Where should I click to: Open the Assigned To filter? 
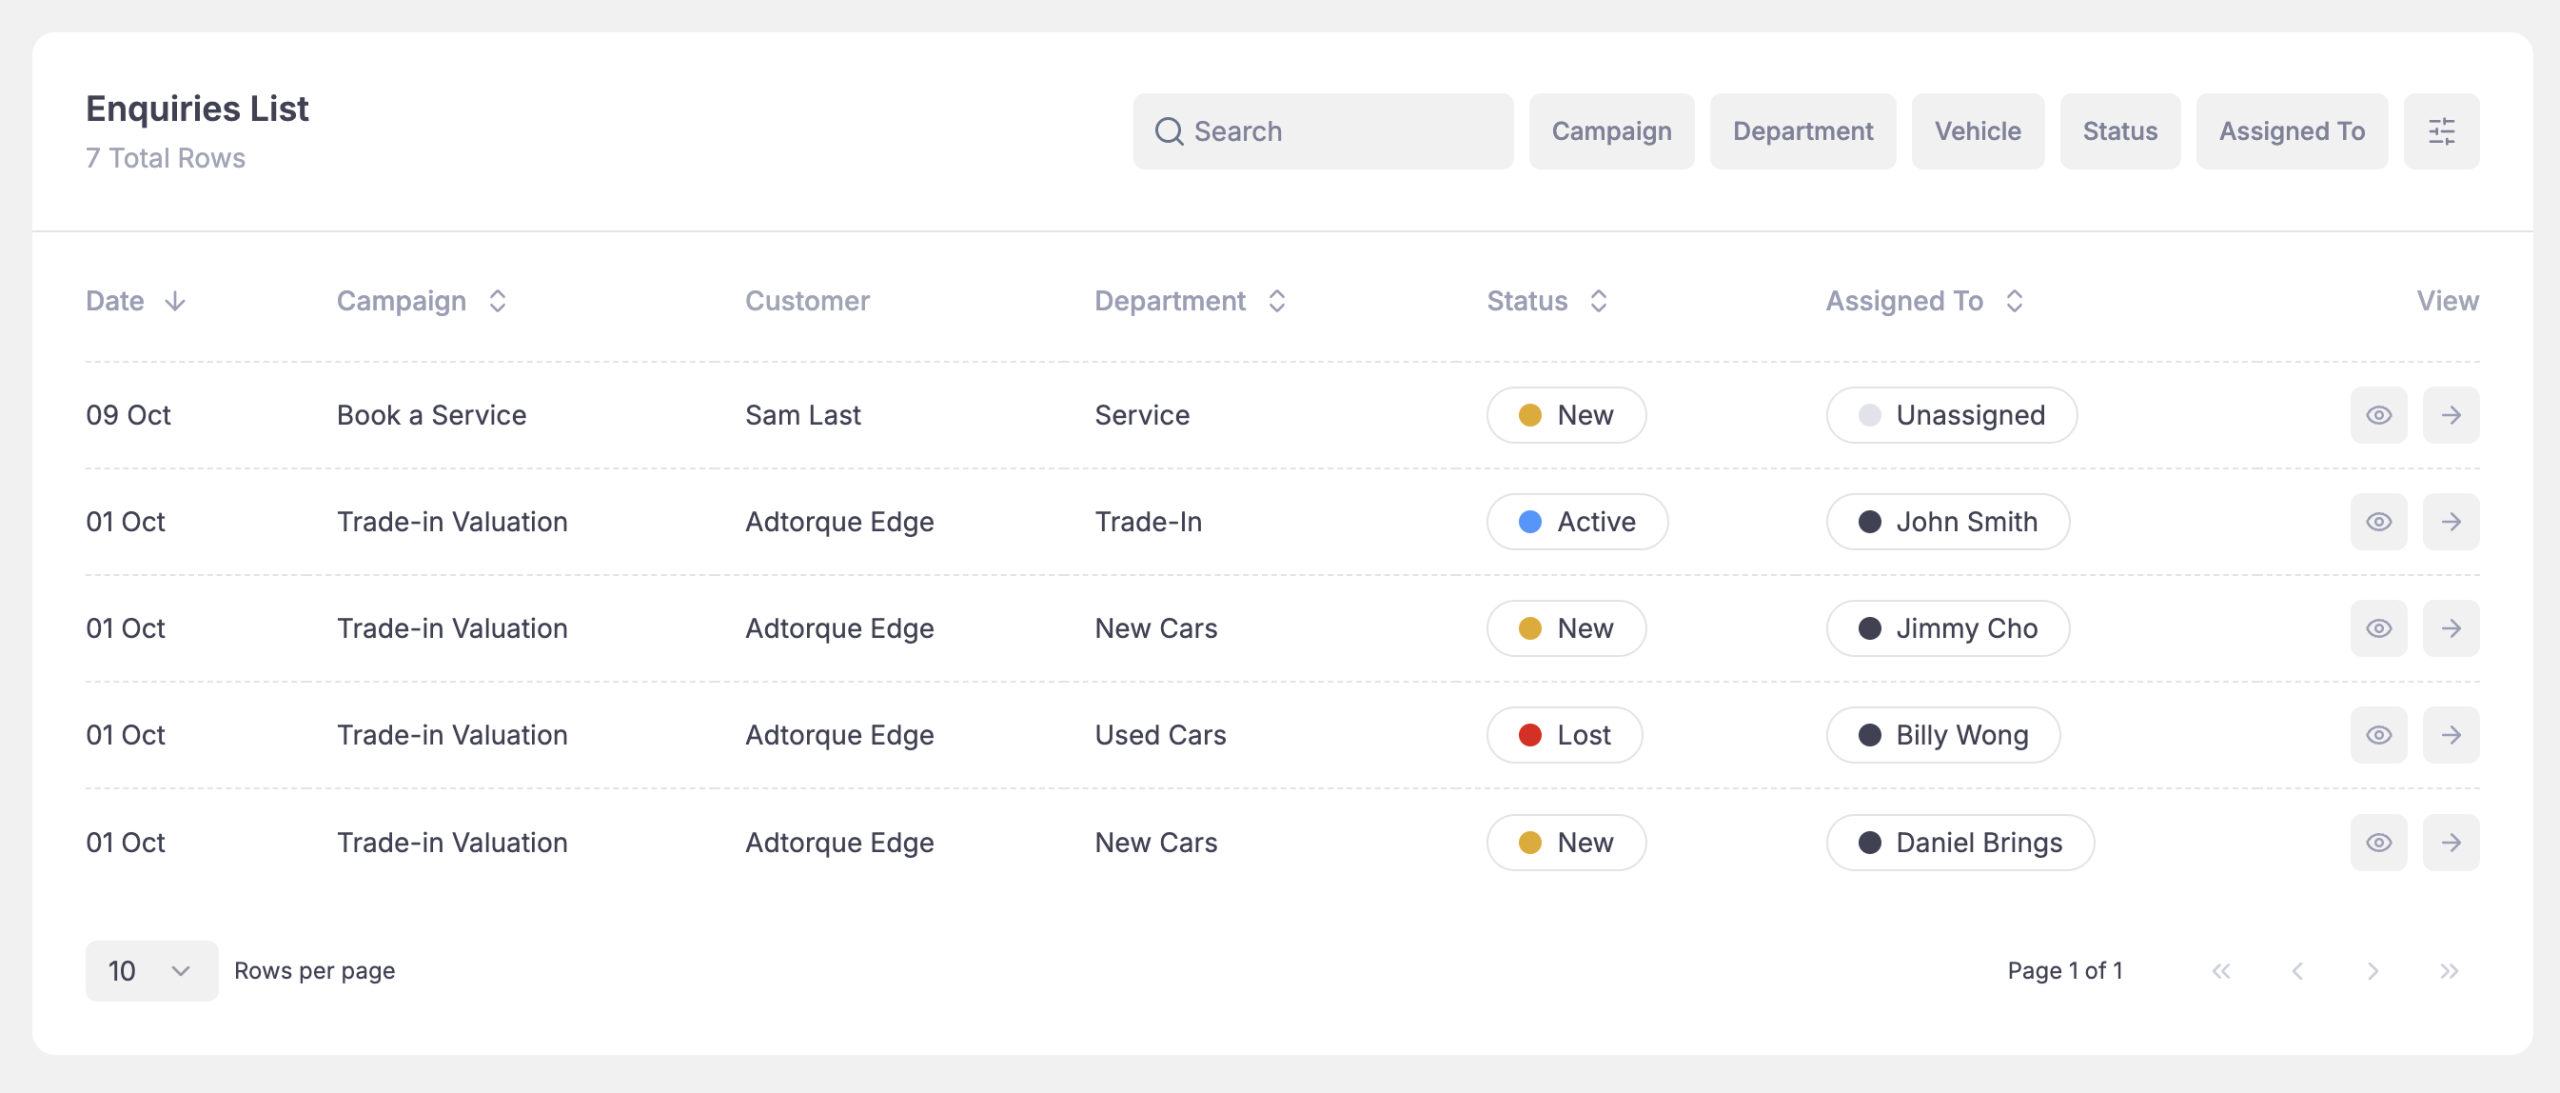pyautogui.click(x=2291, y=130)
